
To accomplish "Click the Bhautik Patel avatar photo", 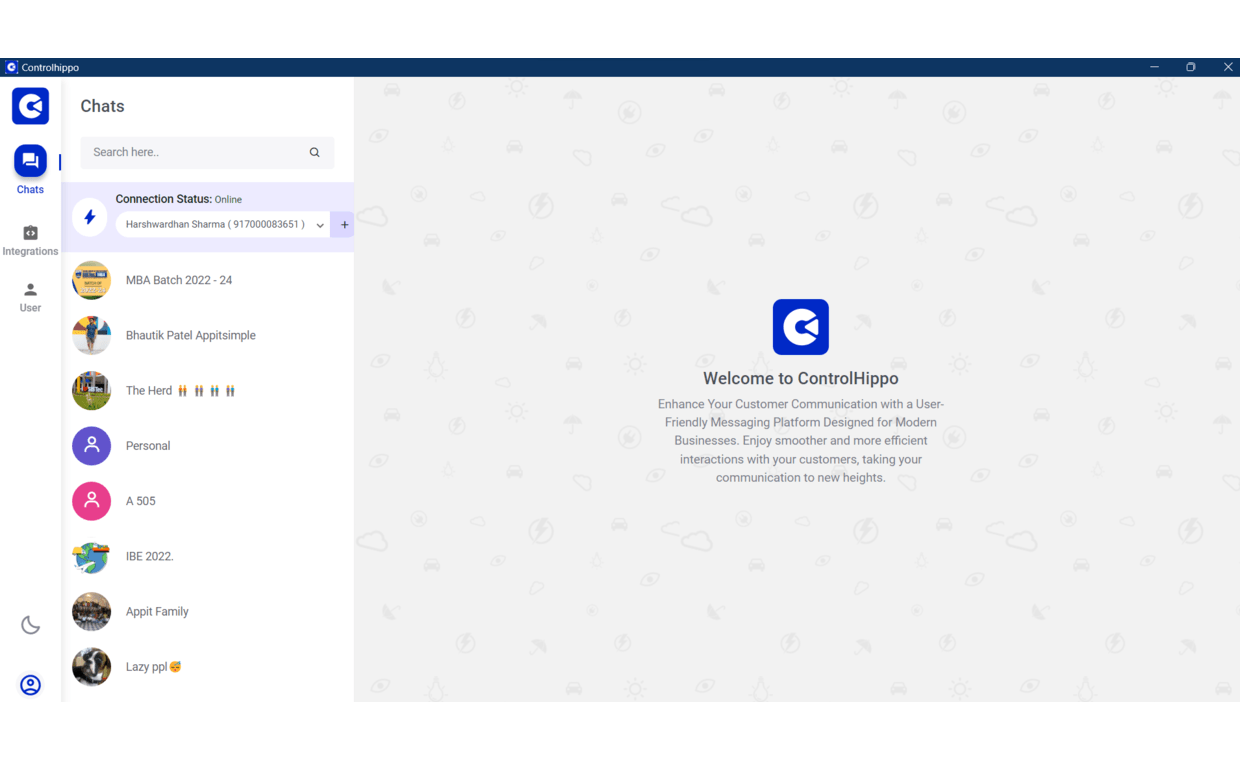I will 91,336.
